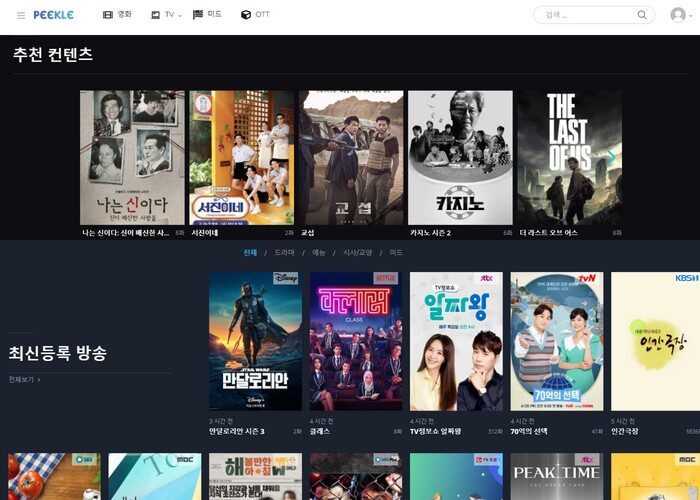Expand the user account dropdown chevron
Image resolution: width=700 pixels, height=500 pixels.
click(x=692, y=16)
